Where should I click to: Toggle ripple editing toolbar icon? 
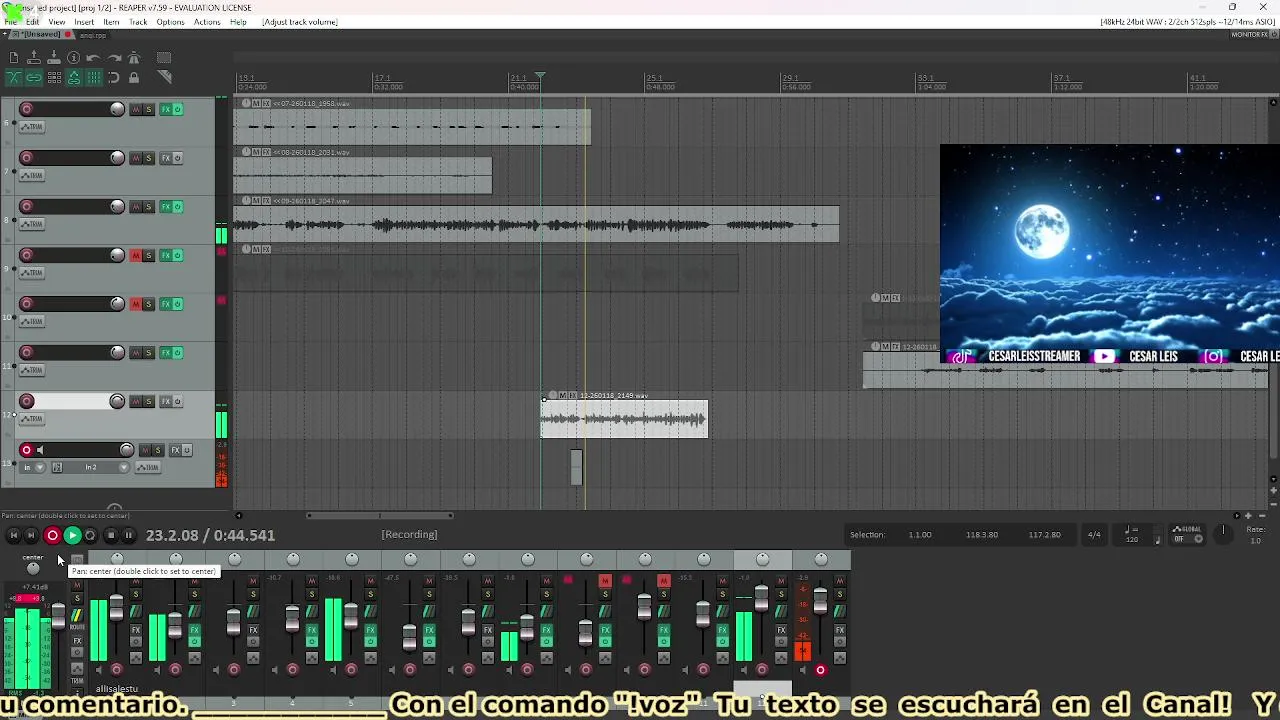tap(54, 77)
